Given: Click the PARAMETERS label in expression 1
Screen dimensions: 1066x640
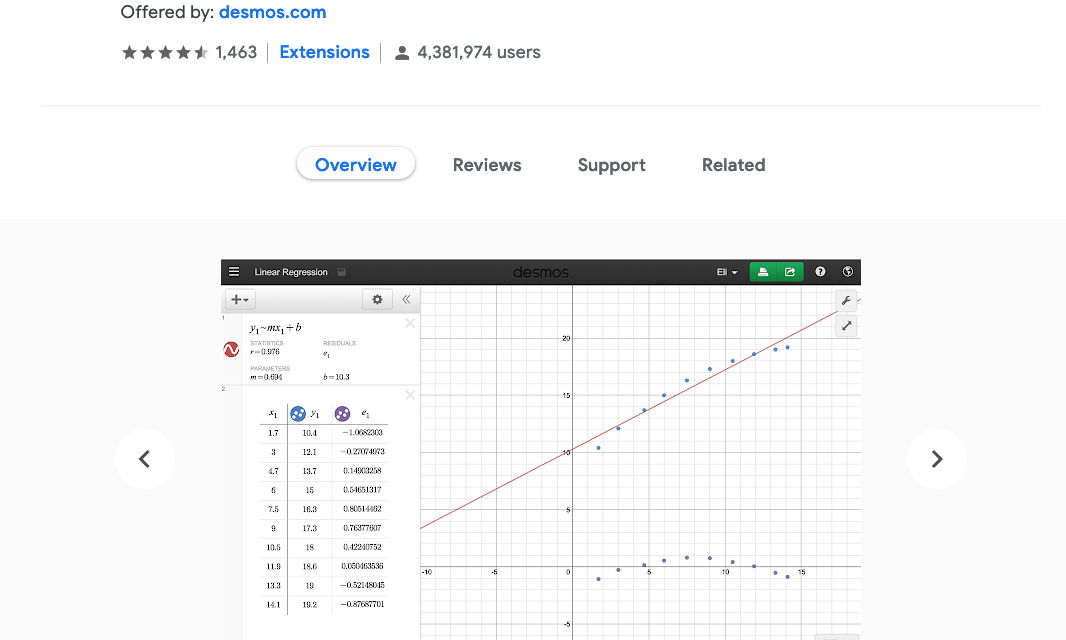Looking at the screenshot, I should 270,369.
